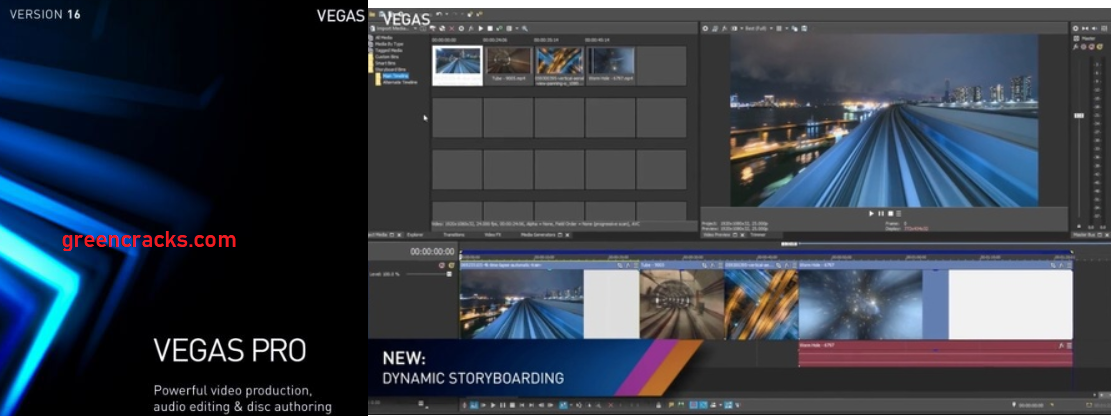Expand the Custom Bins folder
Screen dimensions: 1111x416
(387, 57)
